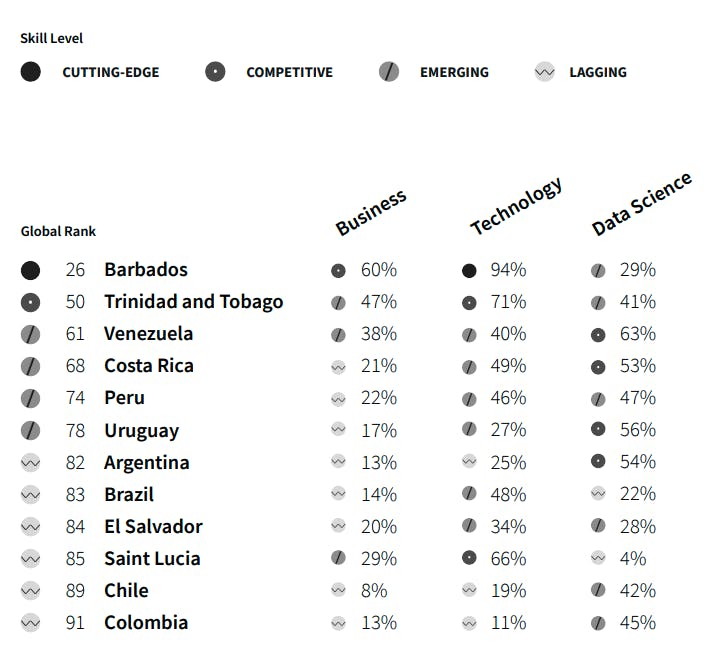Click the Lagging legend icon
Viewport: 710px width, 651px height.
point(544,72)
